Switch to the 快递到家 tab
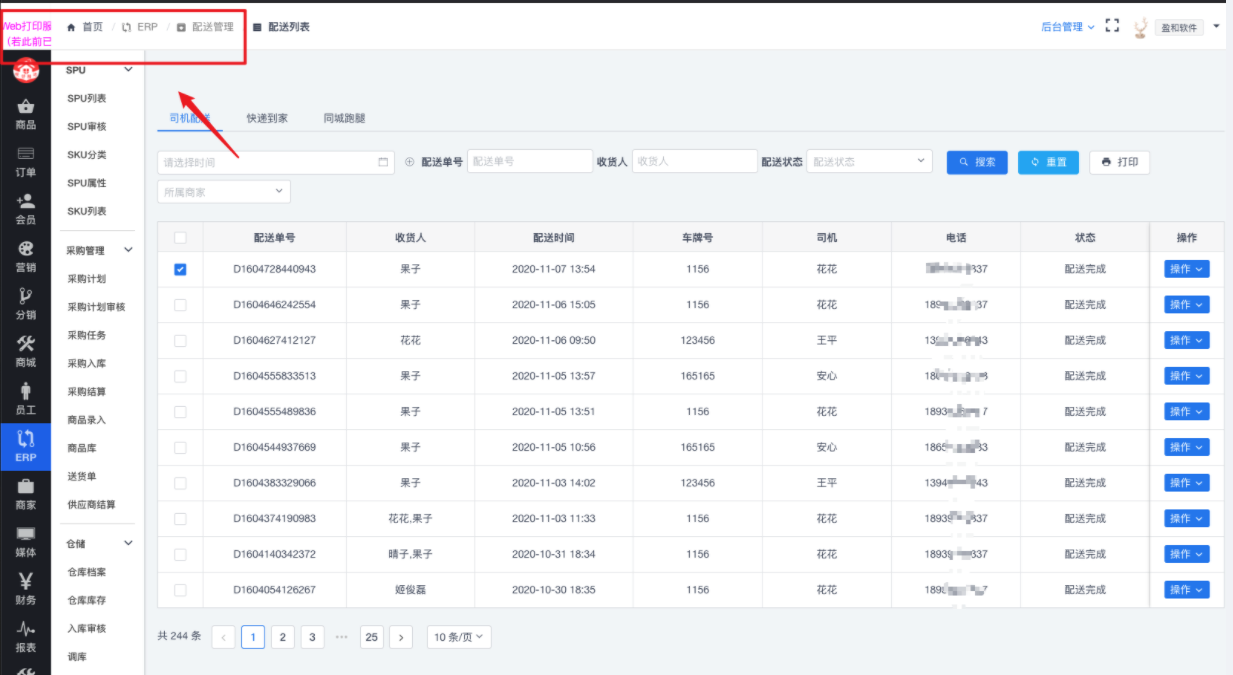The image size is (1233, 675). [x=267, y=118]
